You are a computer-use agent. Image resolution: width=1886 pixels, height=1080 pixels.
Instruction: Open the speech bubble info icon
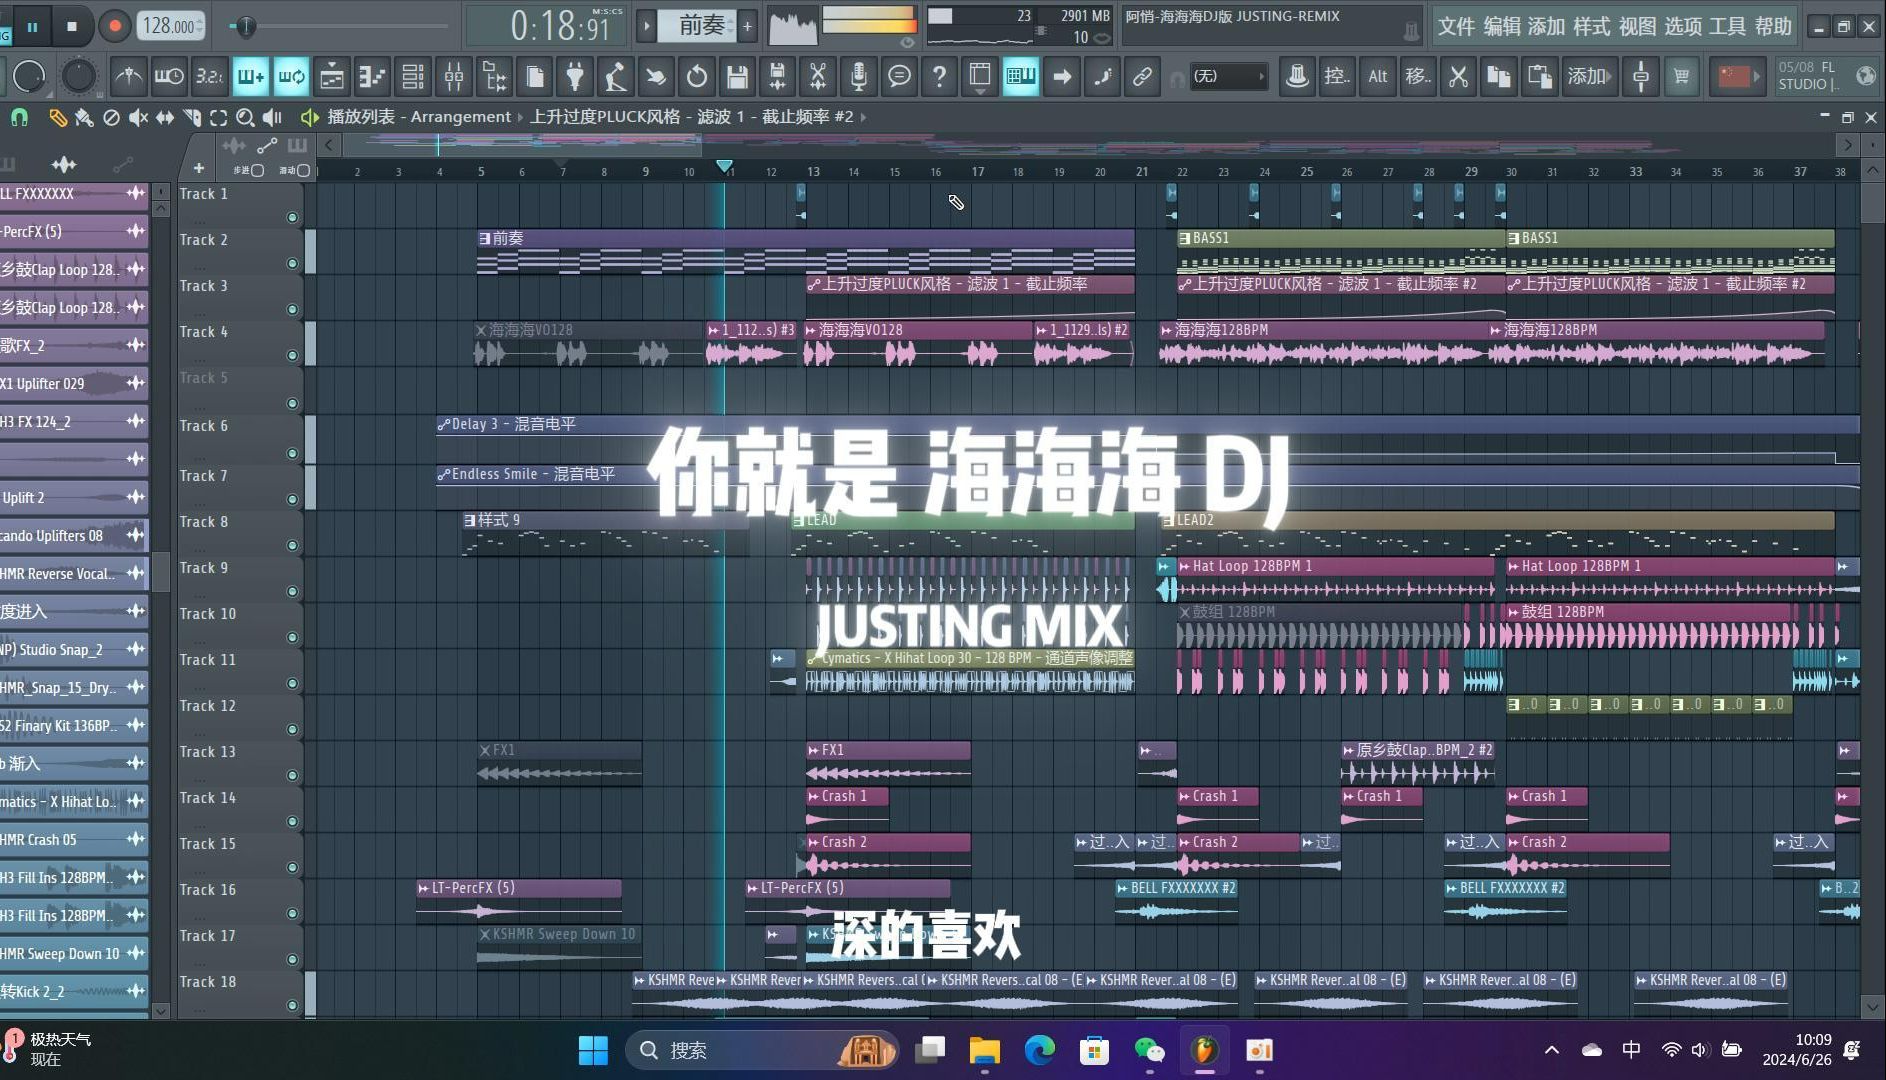(x=899, y=76)
